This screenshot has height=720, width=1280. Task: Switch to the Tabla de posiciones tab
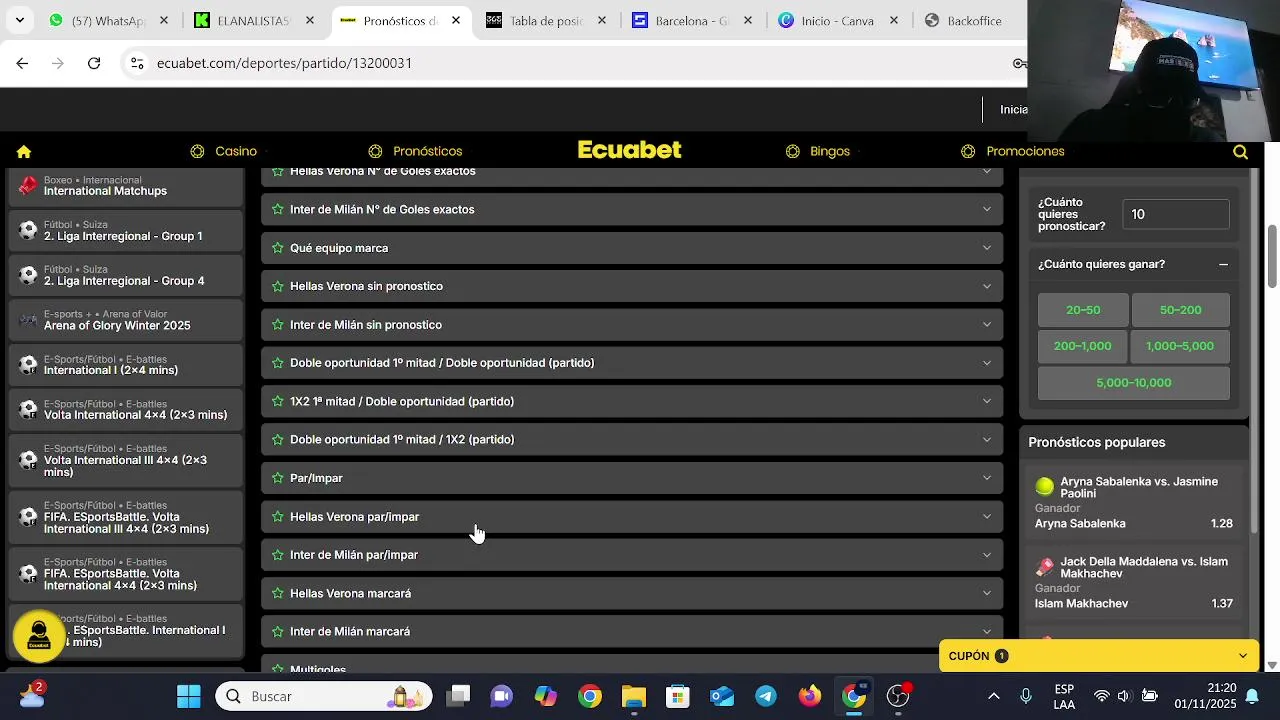point(546,20)
